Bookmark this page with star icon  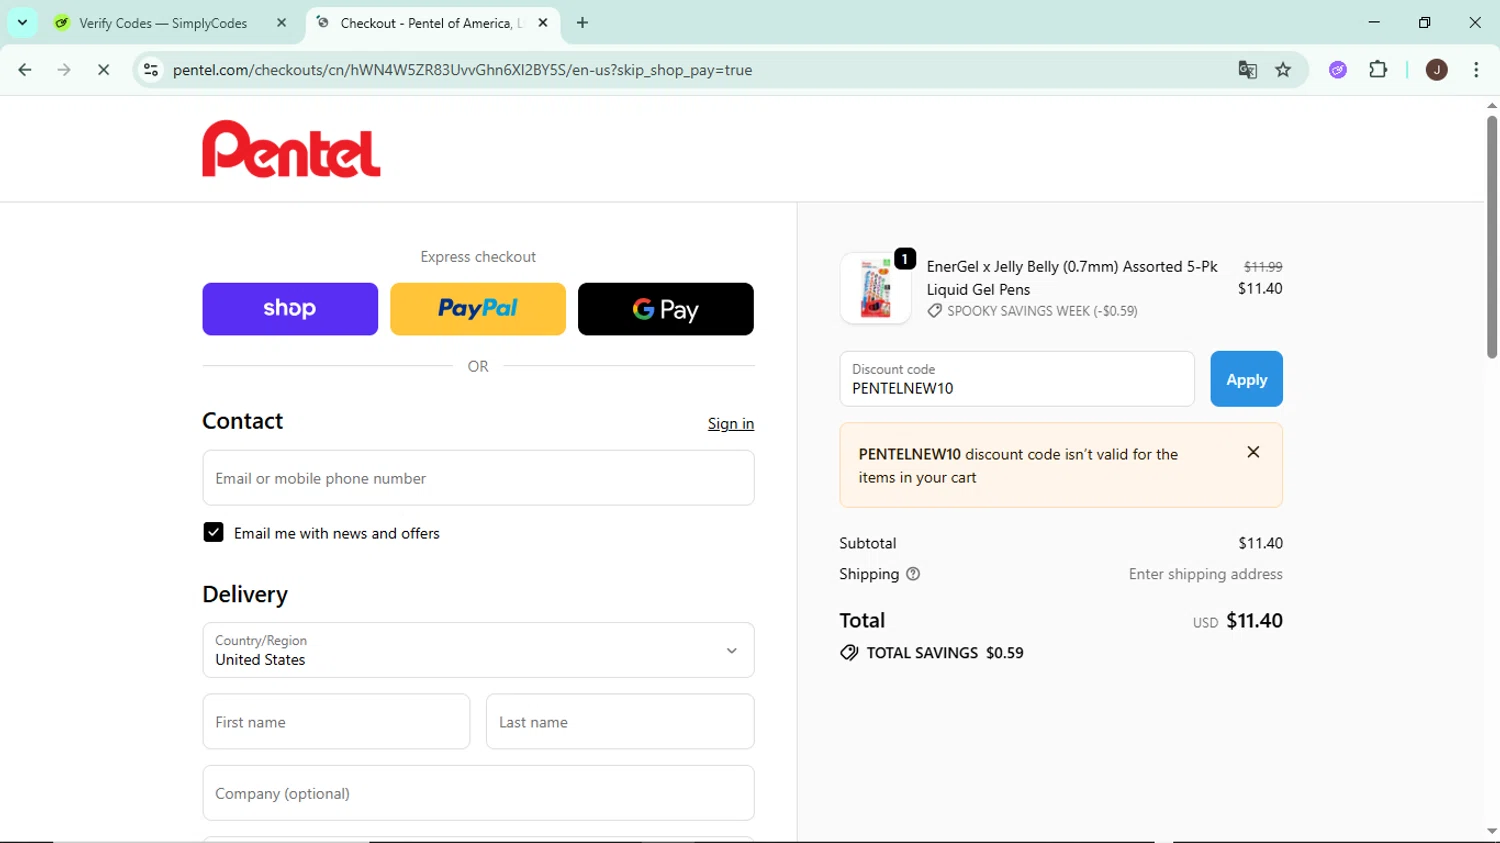(x=1283, y=70)
